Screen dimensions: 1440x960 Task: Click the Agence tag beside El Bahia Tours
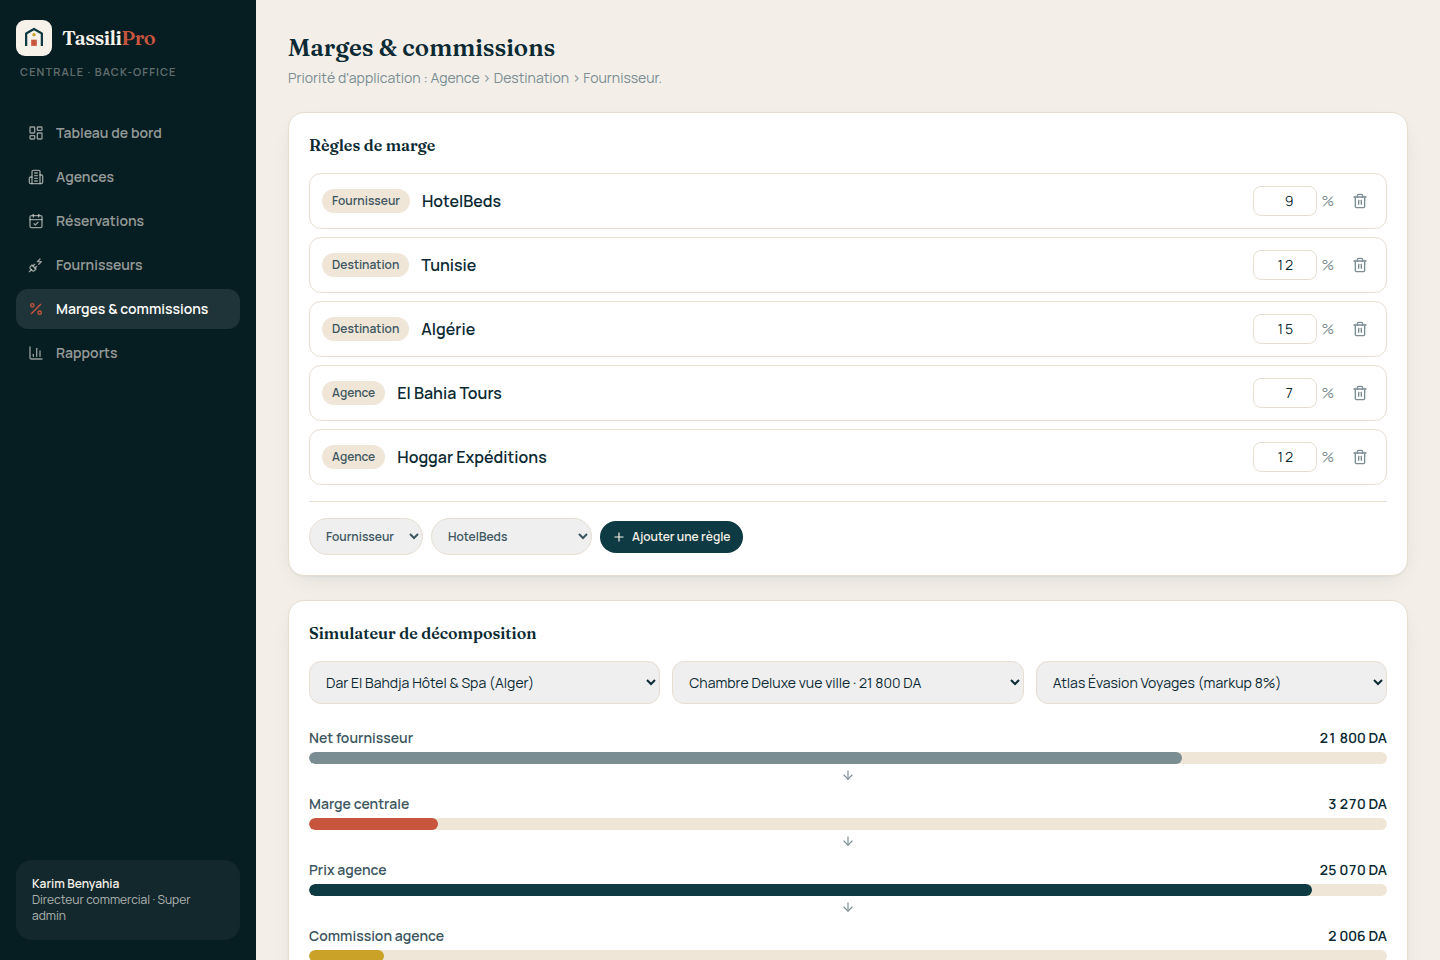pos(353,393)
